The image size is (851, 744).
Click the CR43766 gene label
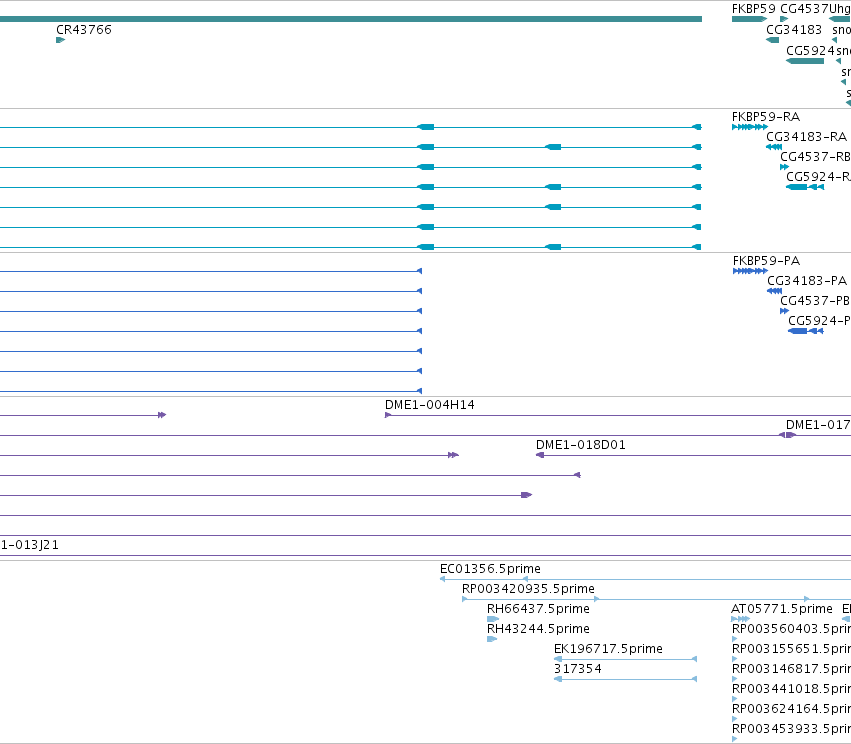[84, 30]
